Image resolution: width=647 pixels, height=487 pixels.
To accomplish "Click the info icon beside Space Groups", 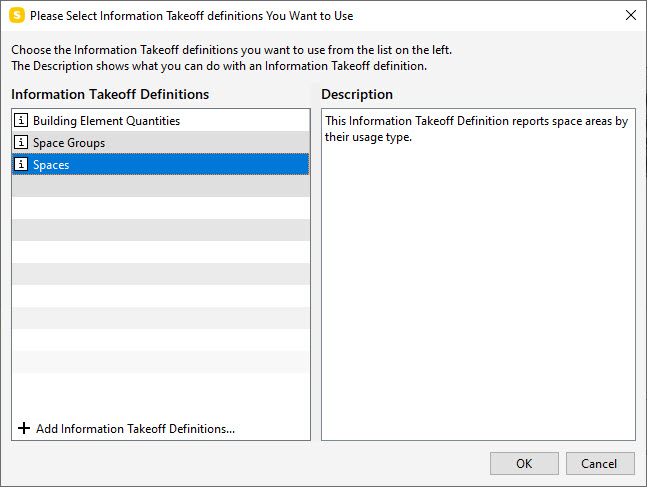I will (21, 142).
